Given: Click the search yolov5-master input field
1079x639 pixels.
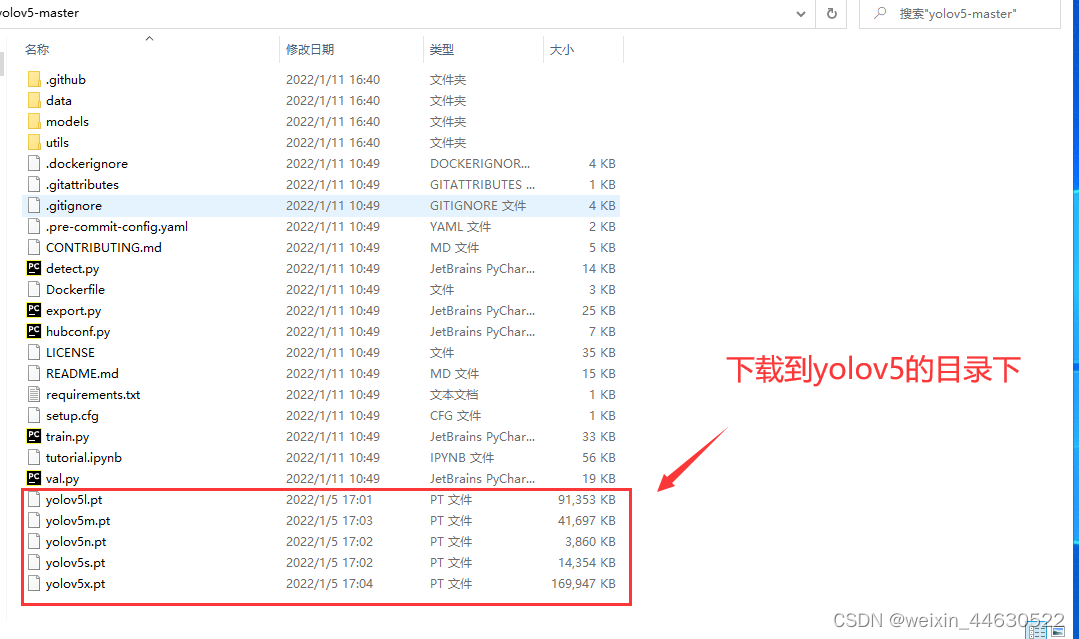Looking at the screenshot, I should click(959, 13).
